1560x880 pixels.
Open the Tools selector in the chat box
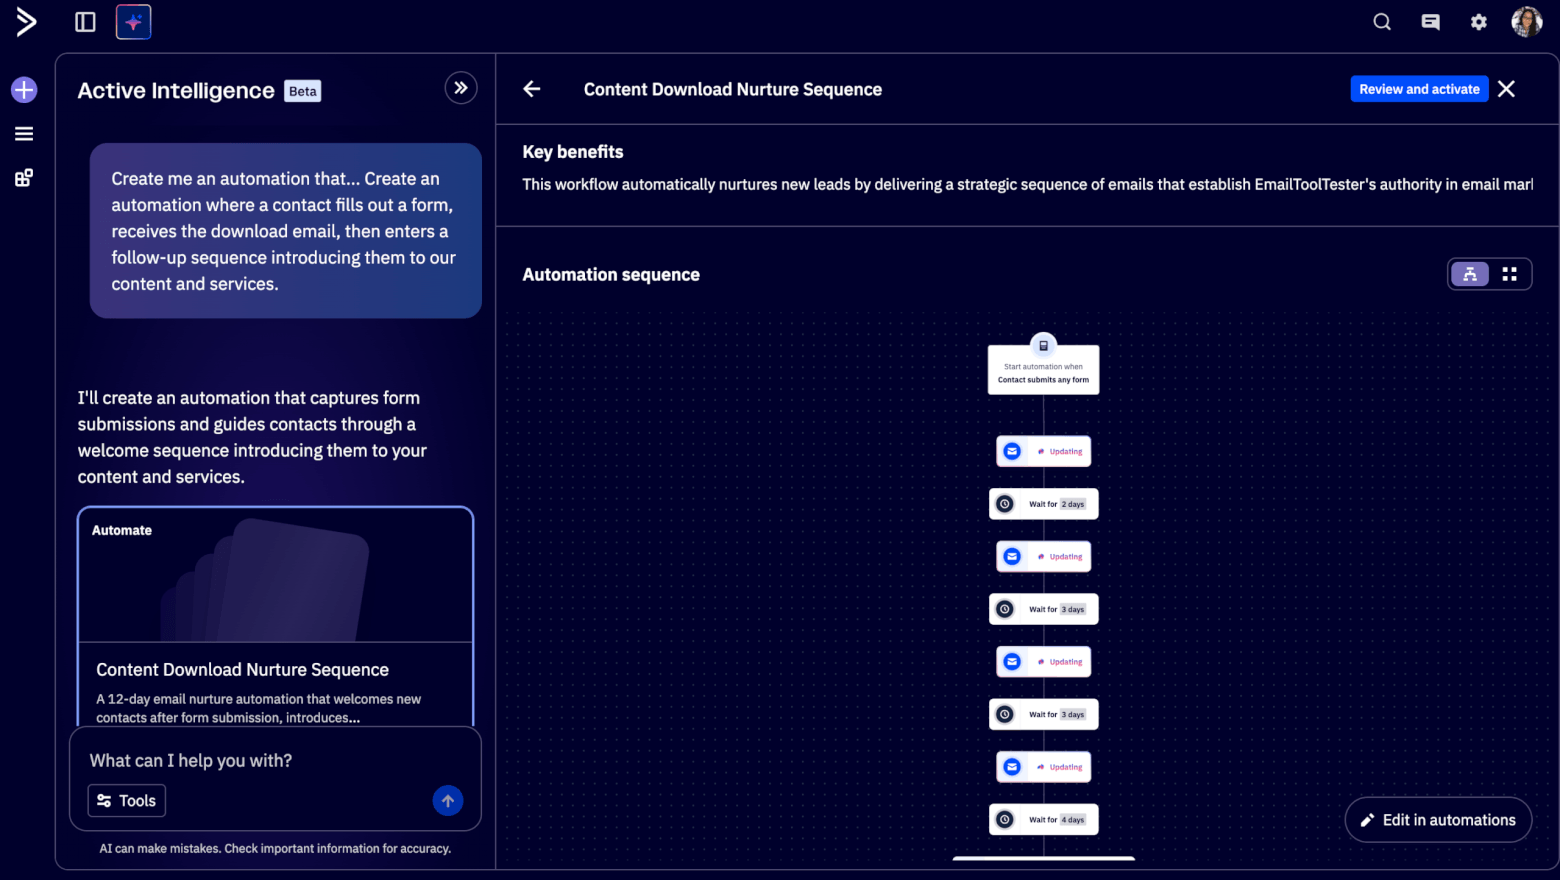pyautogui.click(x=126, y=800)
